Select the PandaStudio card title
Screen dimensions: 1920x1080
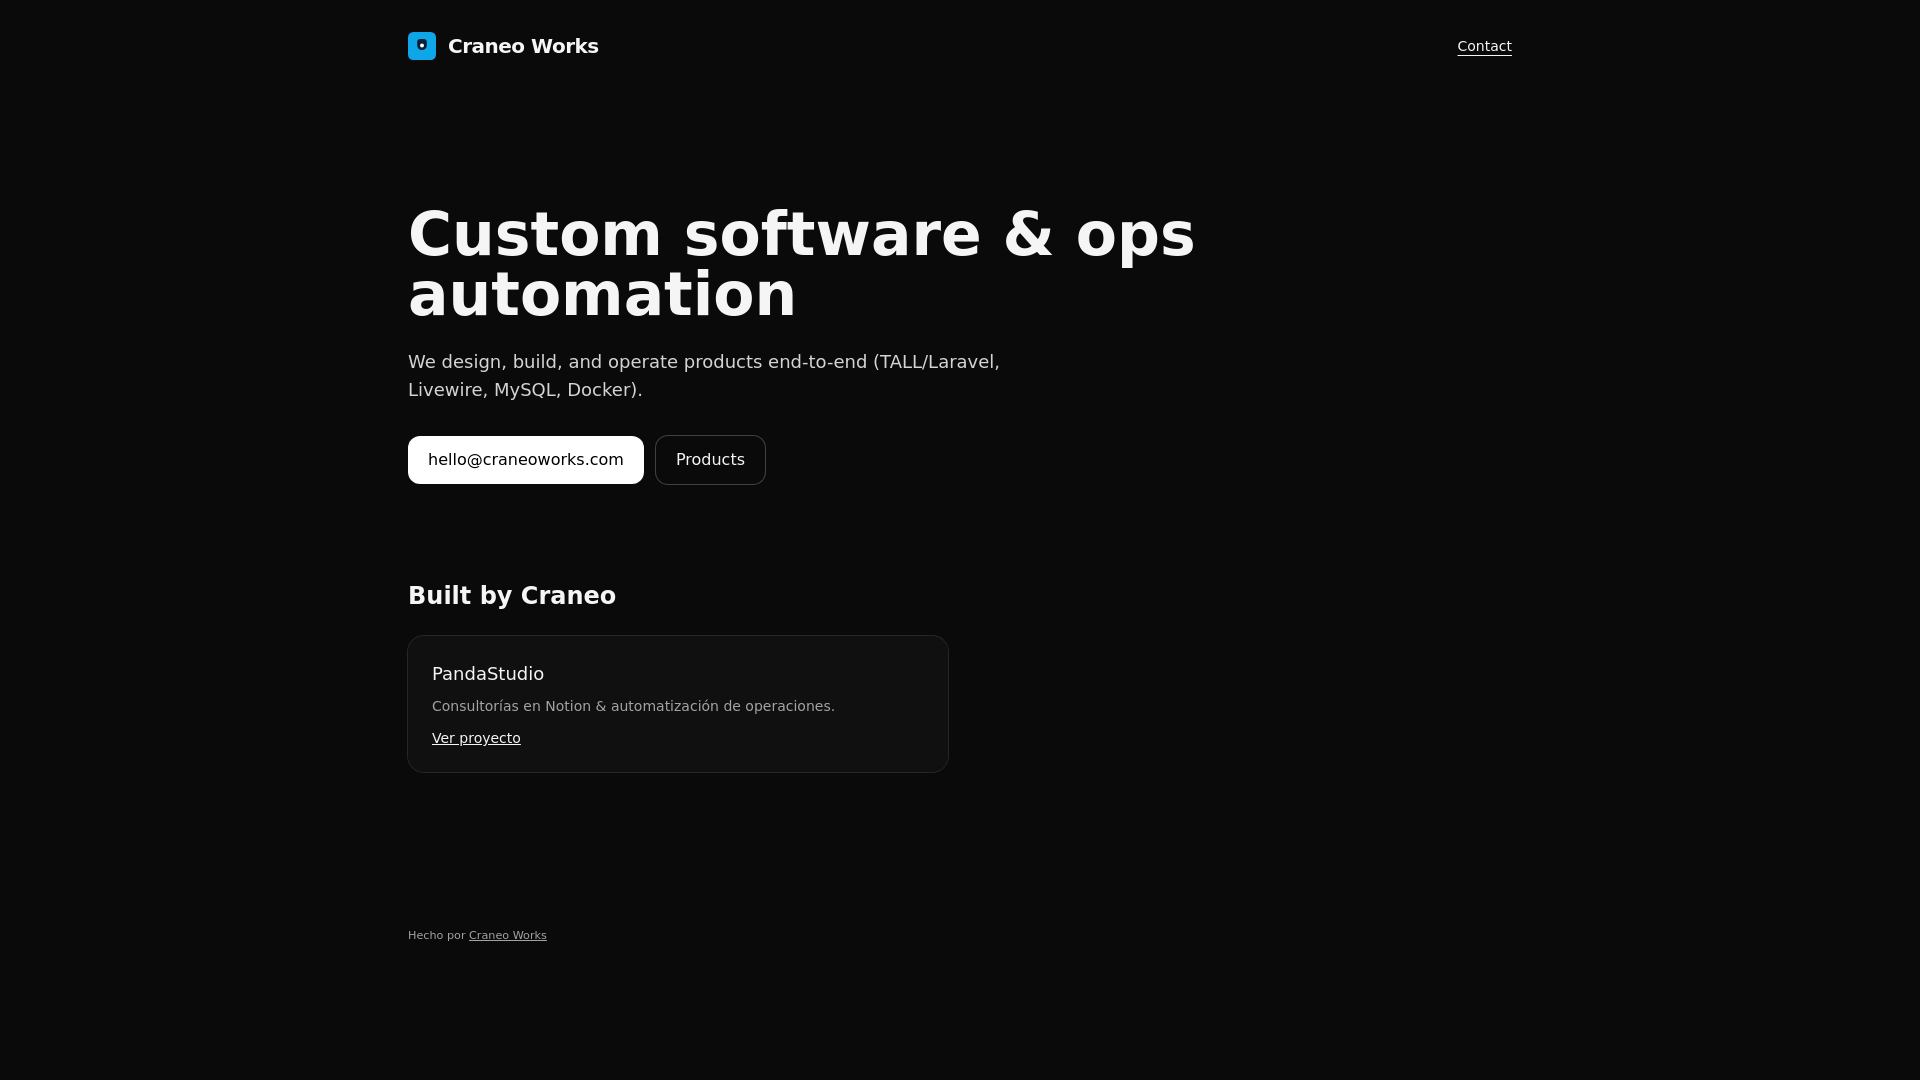pos(488,674)
